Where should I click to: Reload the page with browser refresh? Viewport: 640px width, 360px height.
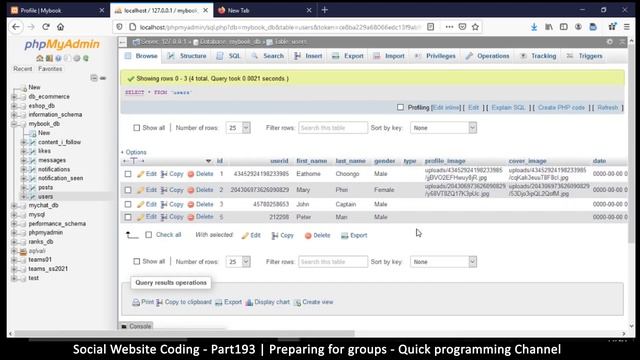tap(46, 27)
